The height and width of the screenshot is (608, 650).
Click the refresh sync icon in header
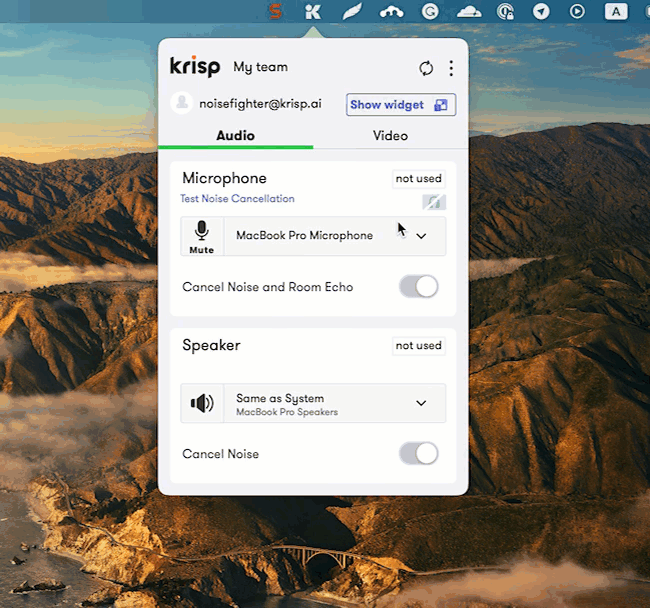pyautogui.click(x=426, y=68)
